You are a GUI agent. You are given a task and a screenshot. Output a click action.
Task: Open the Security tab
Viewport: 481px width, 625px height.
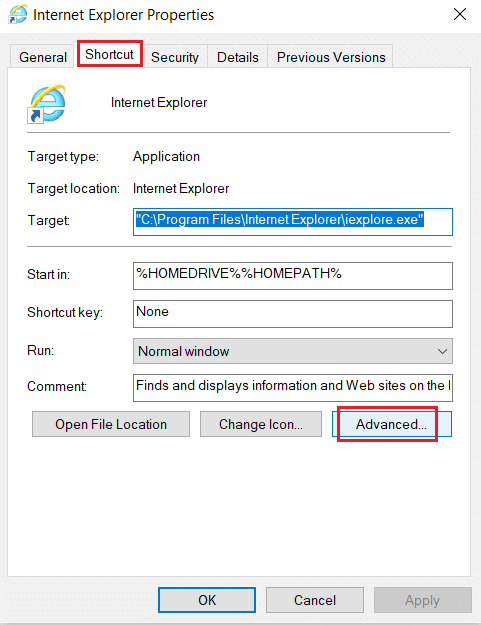(175, 57)
